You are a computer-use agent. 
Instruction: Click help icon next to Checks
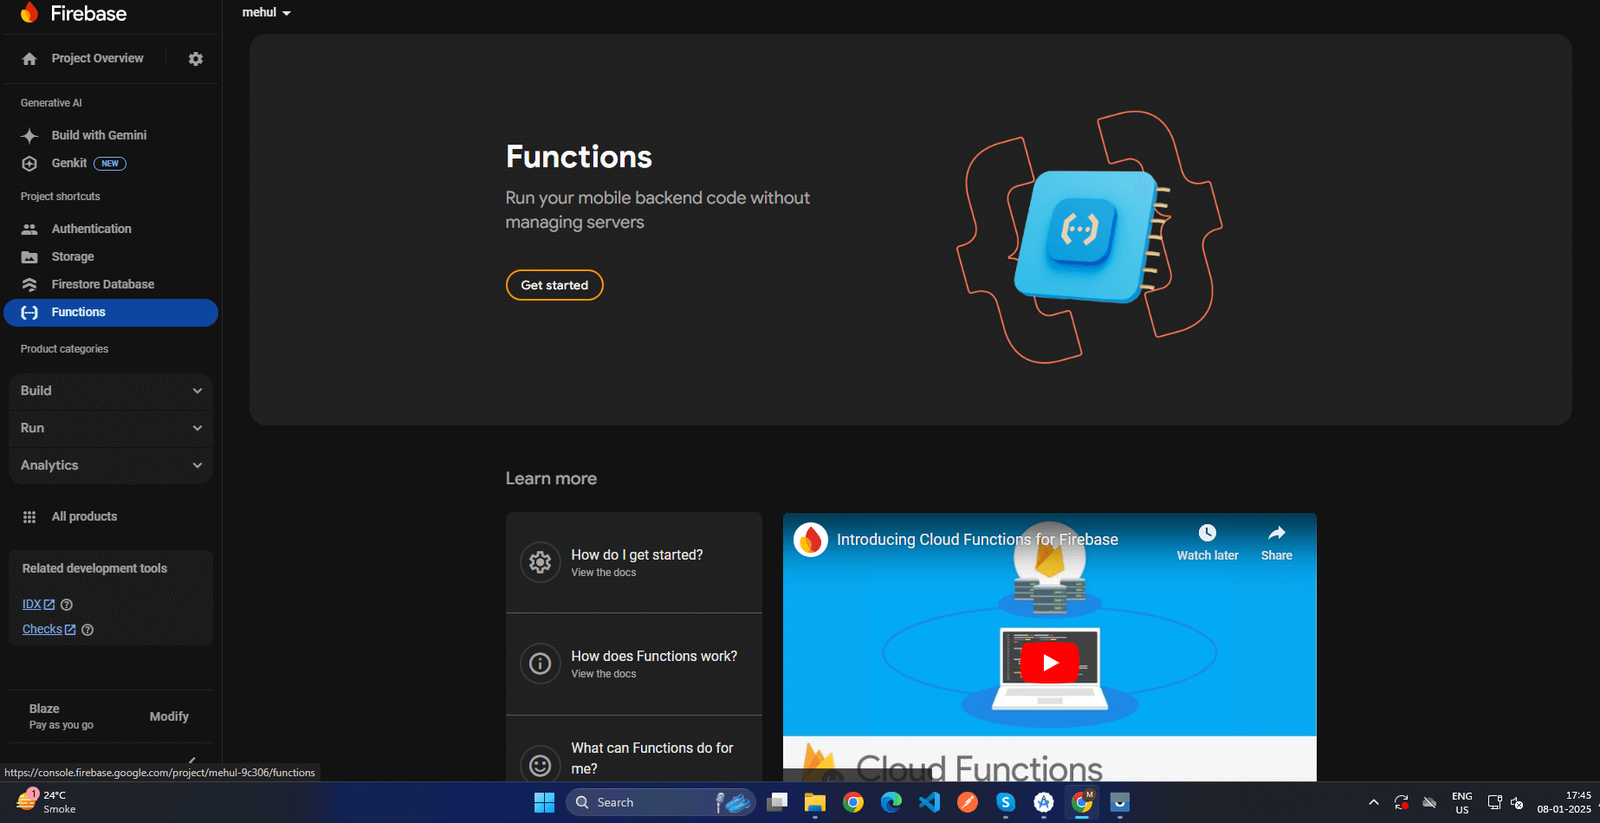click(x=87, y=630)
